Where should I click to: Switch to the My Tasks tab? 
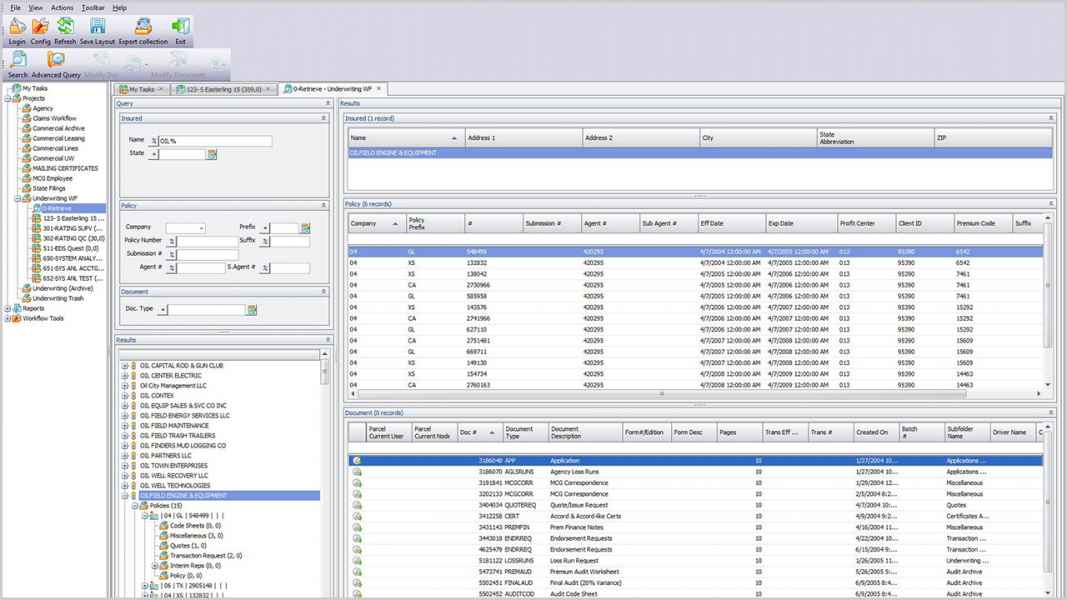click(138, 89)
